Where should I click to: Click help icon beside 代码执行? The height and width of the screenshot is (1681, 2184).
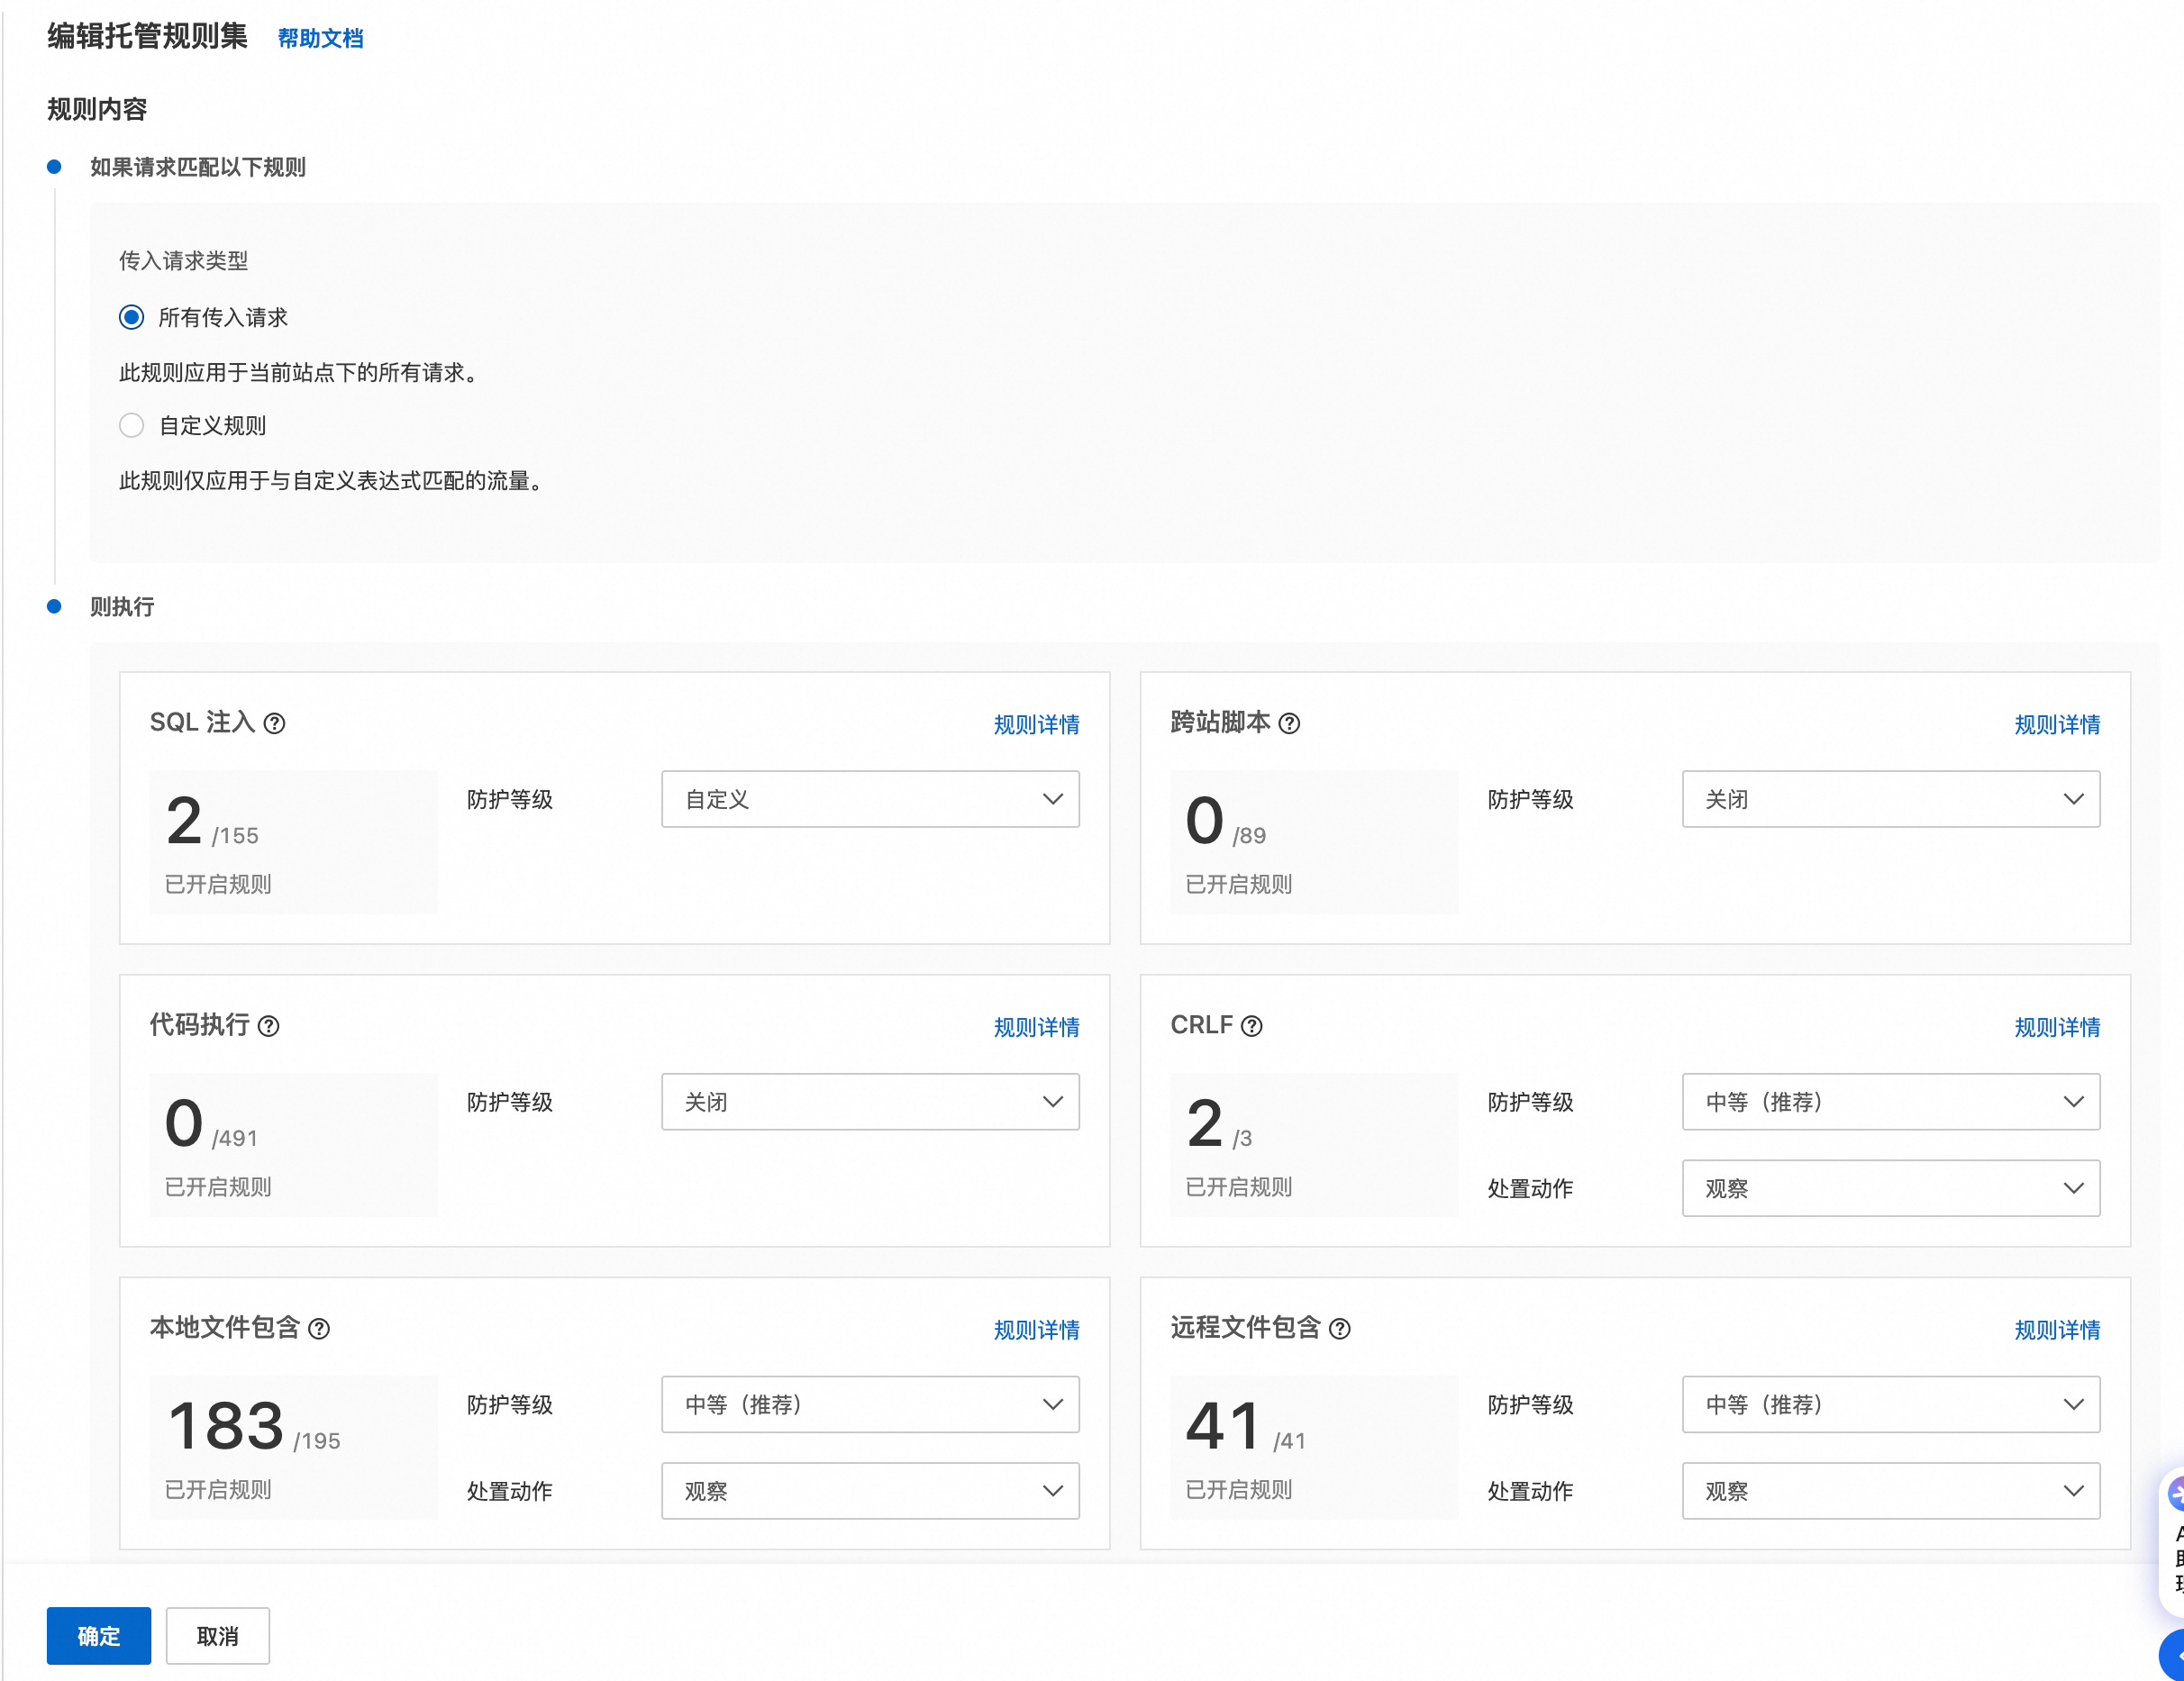pyautogui.click(x=268, y=1026)
